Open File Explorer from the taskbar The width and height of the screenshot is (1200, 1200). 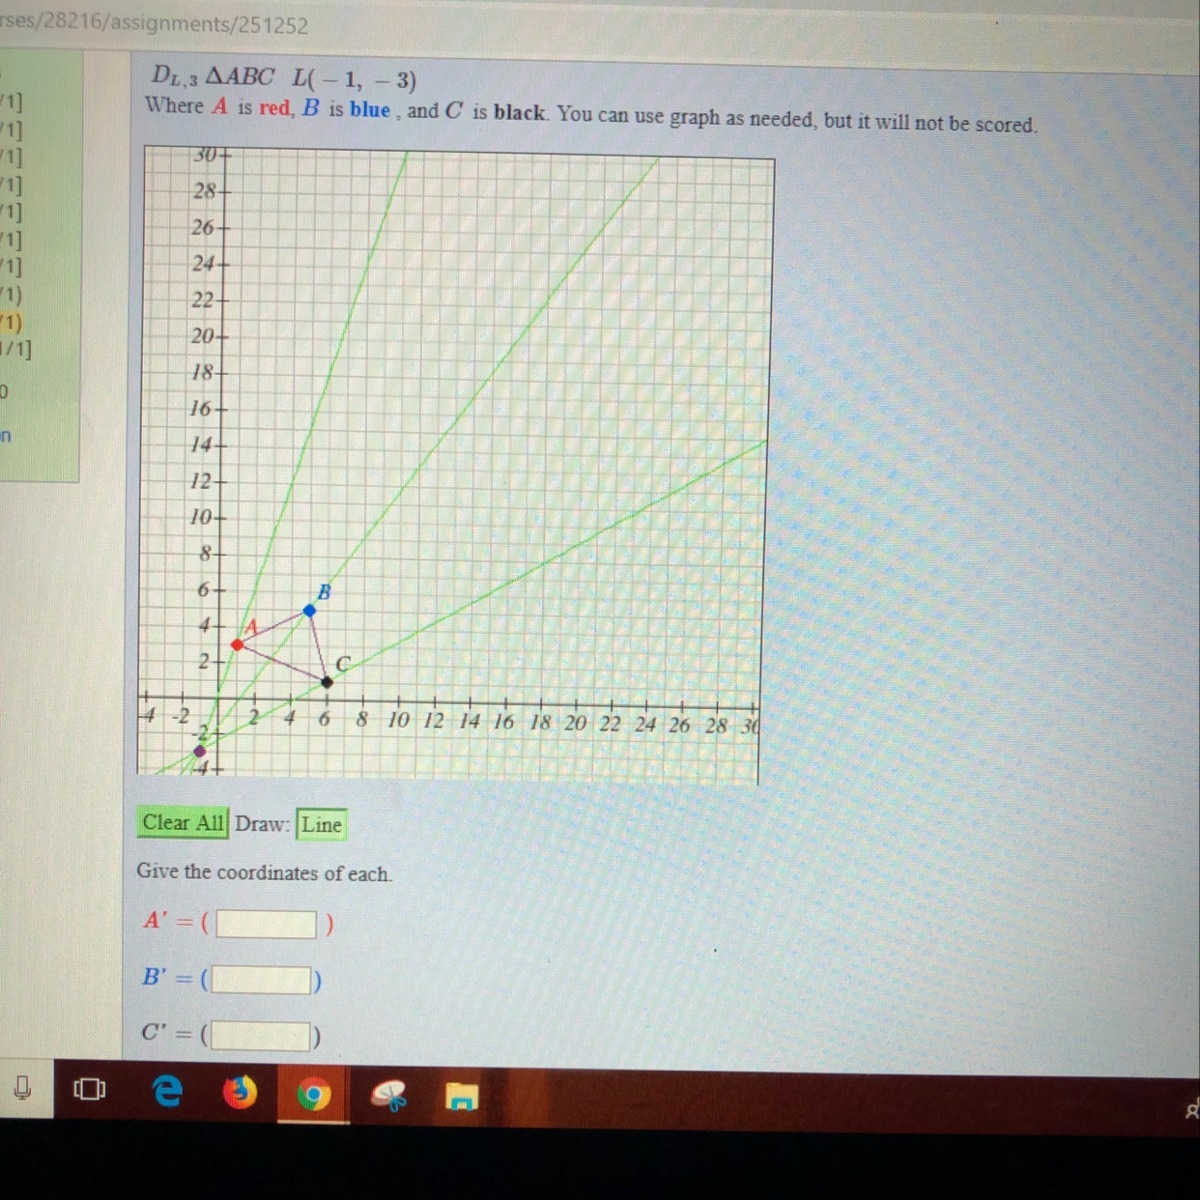tap(462, 1098)
